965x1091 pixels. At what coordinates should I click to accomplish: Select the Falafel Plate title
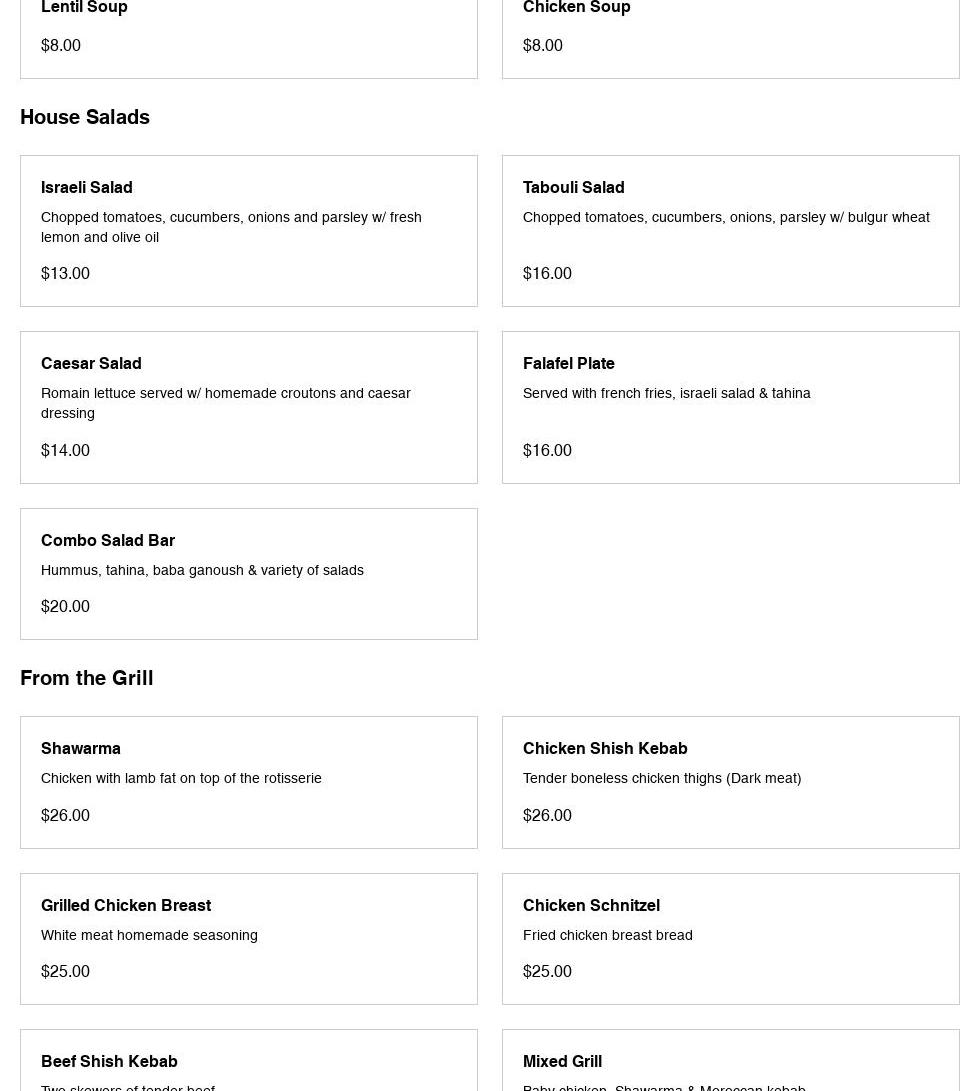(569, 363)
